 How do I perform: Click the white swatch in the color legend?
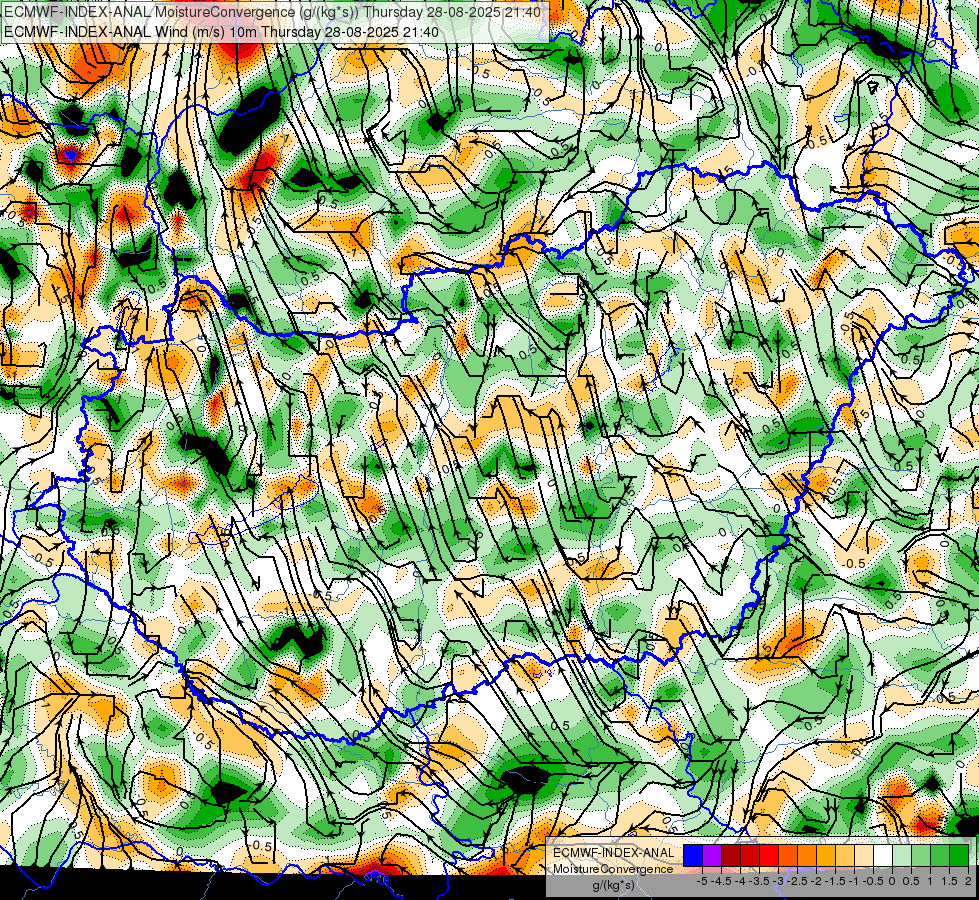coord(882,855)
